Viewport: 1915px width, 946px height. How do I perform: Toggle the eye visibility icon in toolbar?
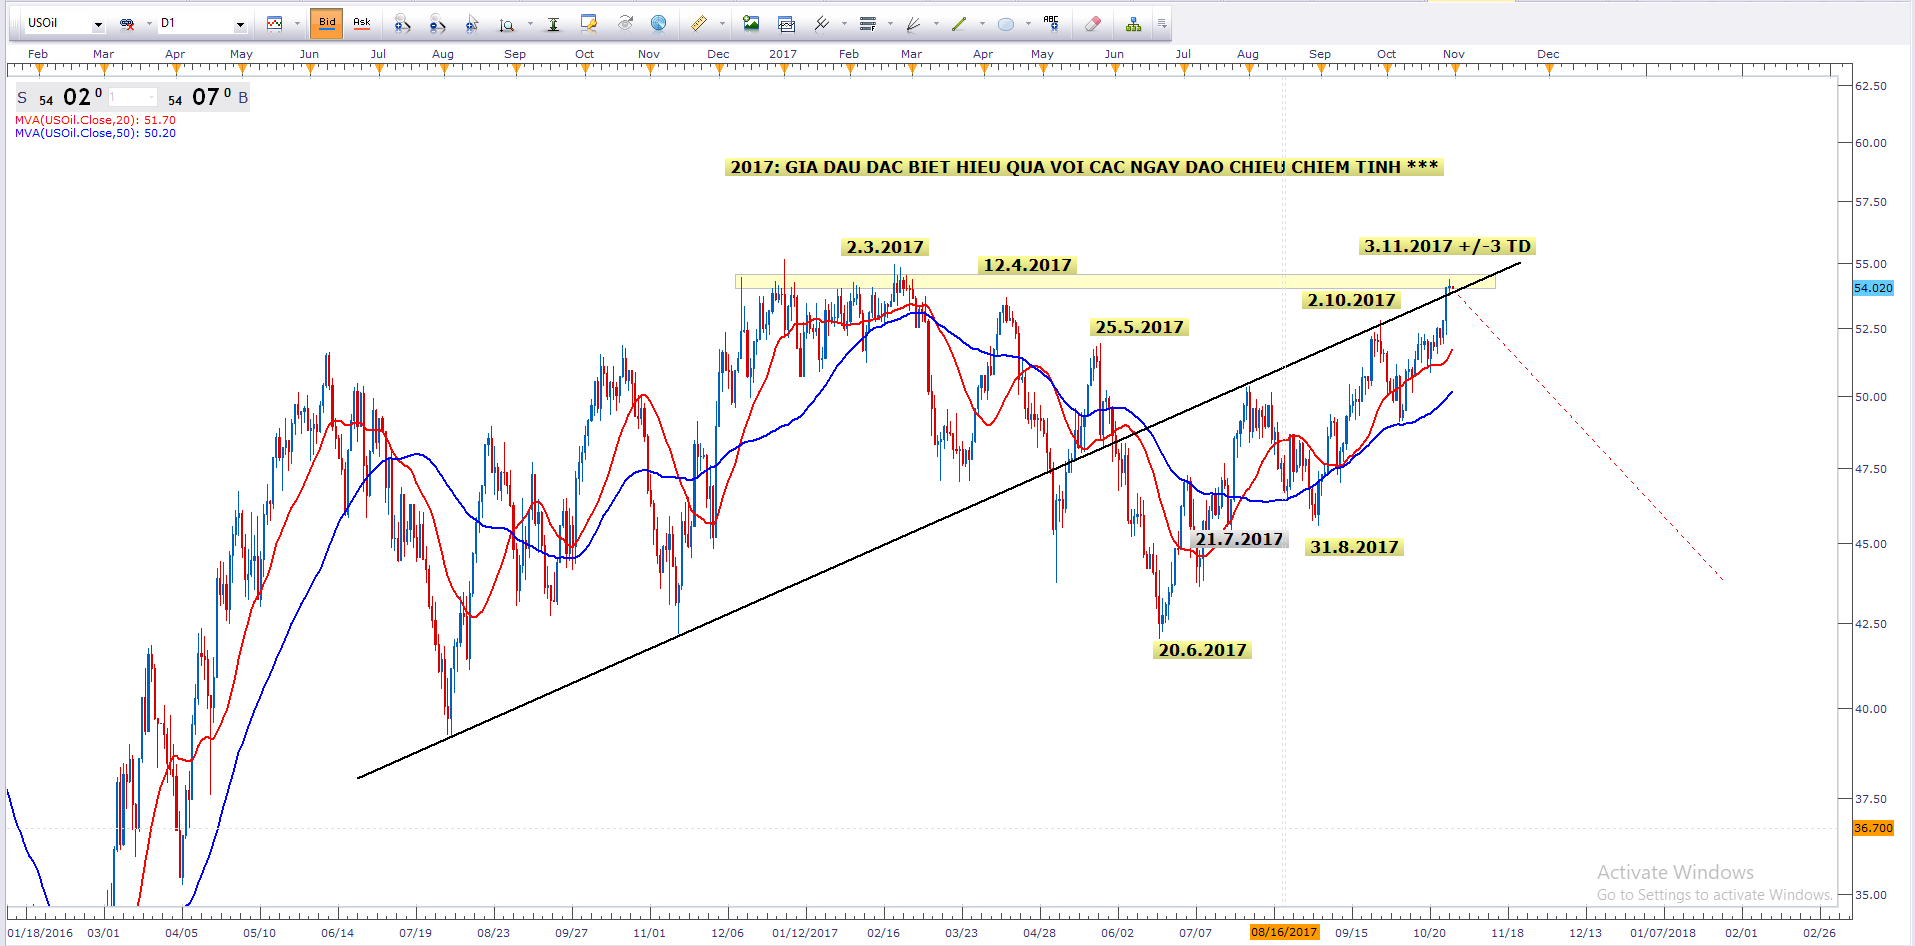pos(625,23)
